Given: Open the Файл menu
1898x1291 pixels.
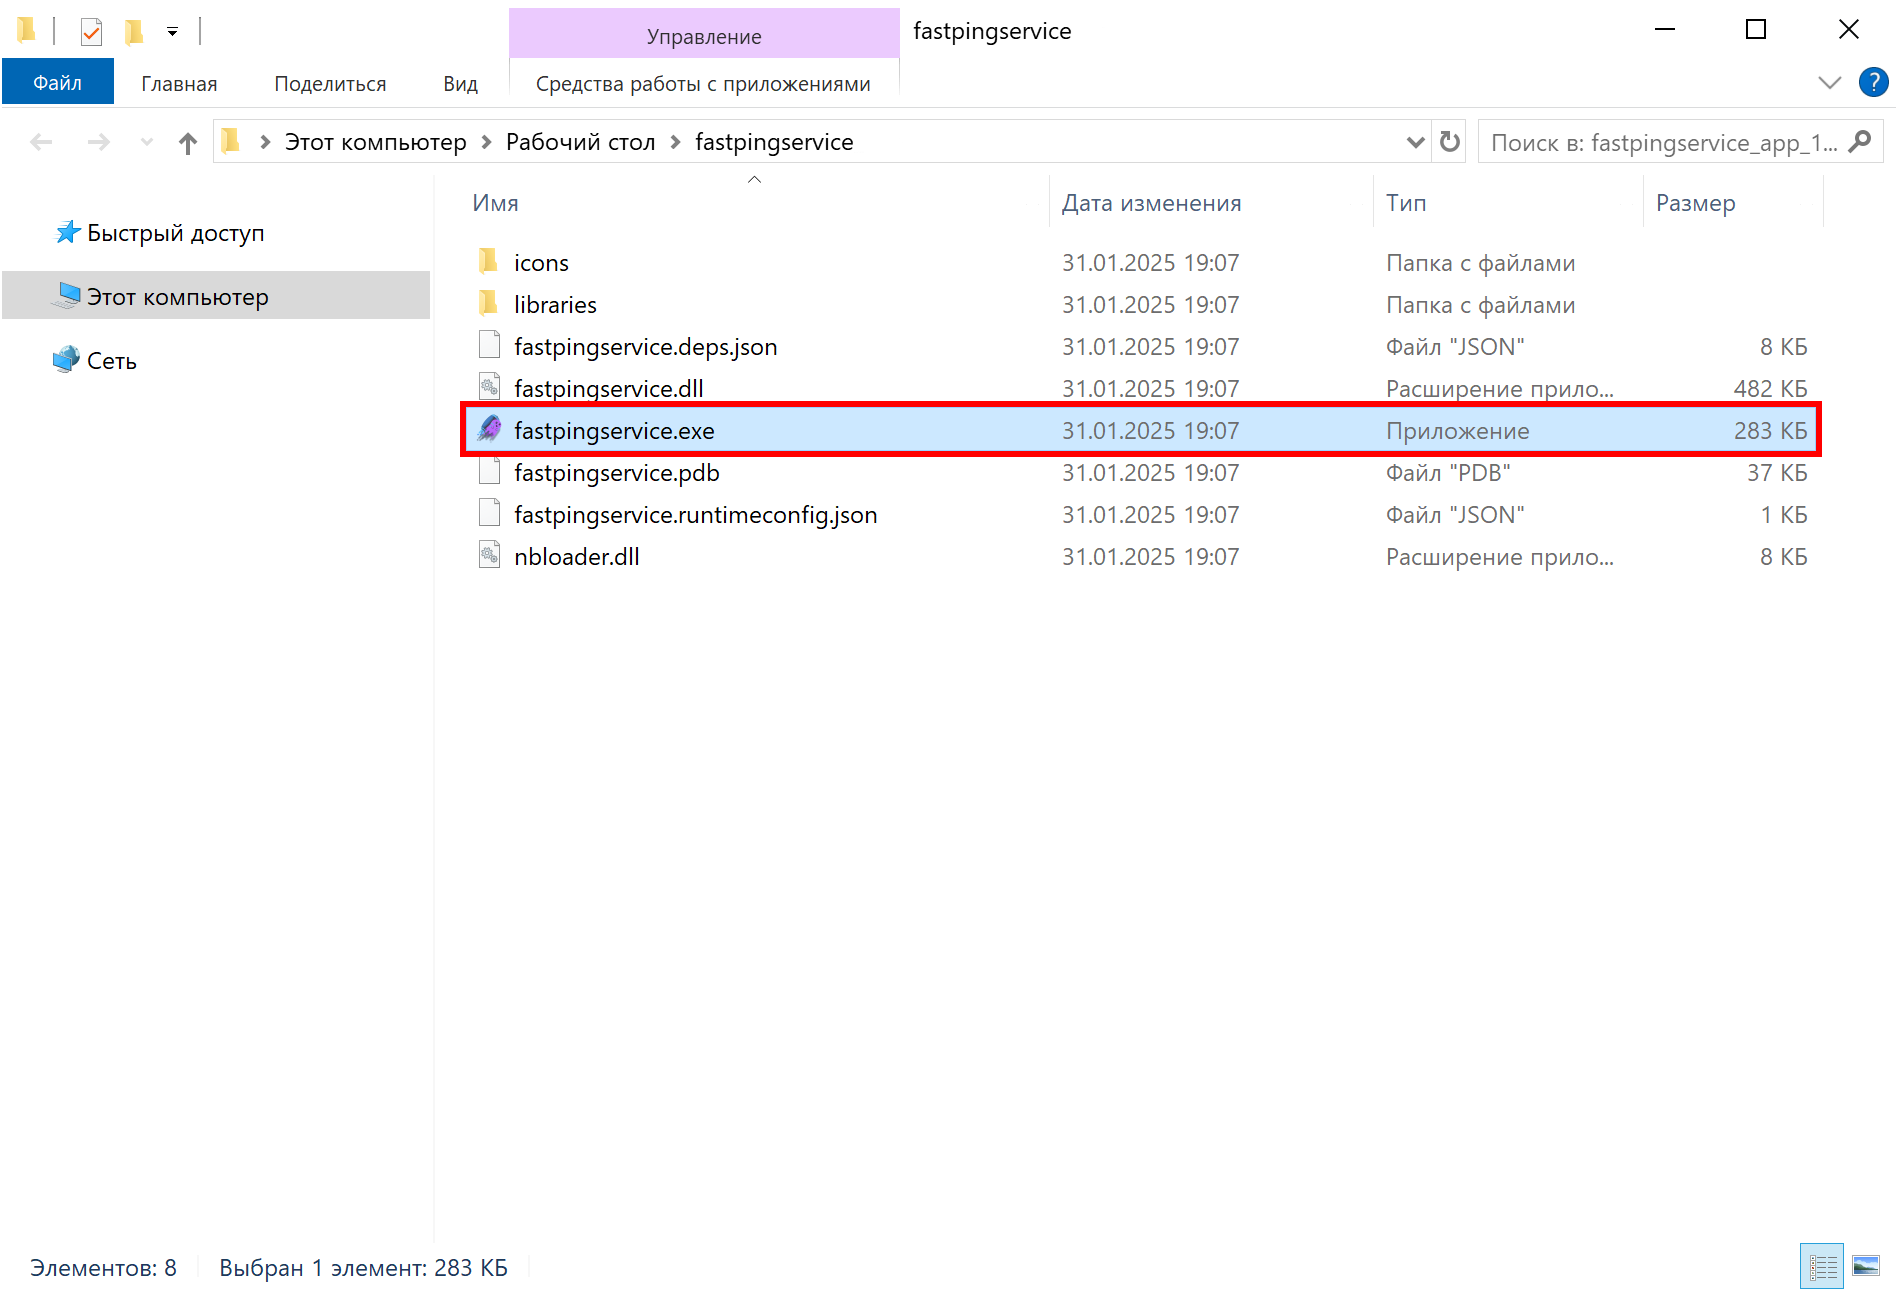Looking at the screenshot, I should pos(58,83).
